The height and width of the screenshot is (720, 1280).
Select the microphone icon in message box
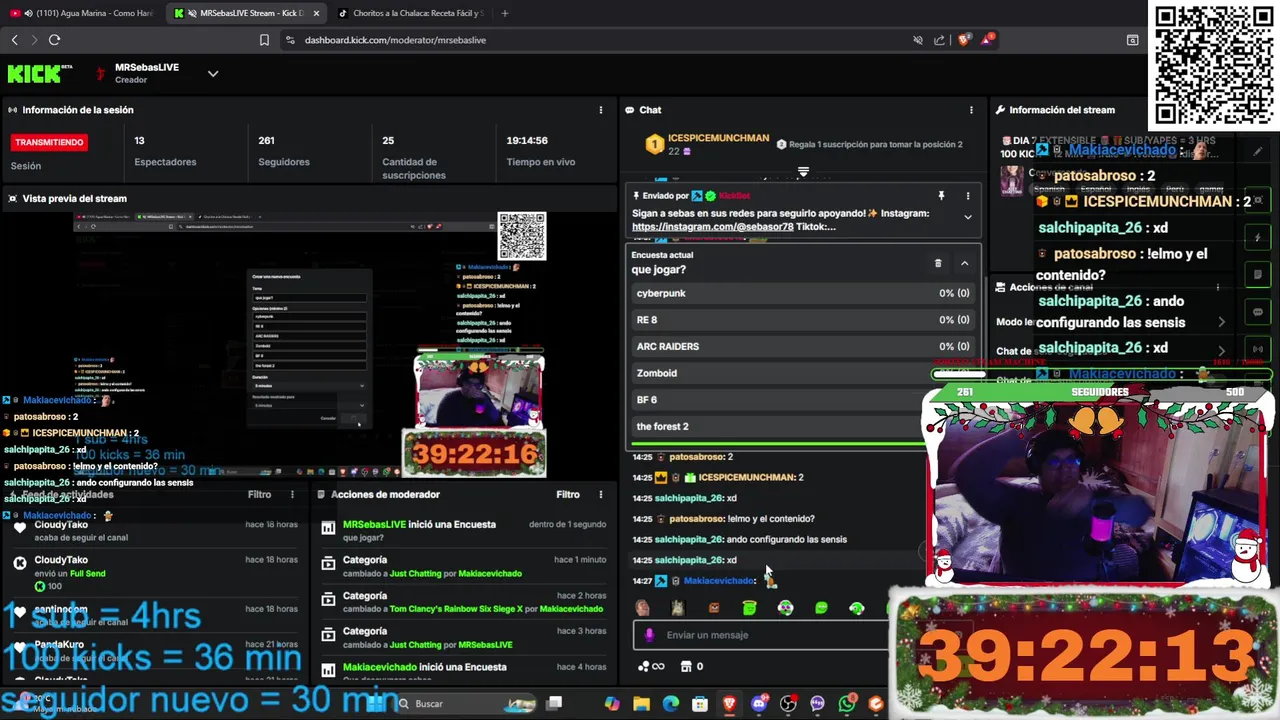(x=649, y=635)
